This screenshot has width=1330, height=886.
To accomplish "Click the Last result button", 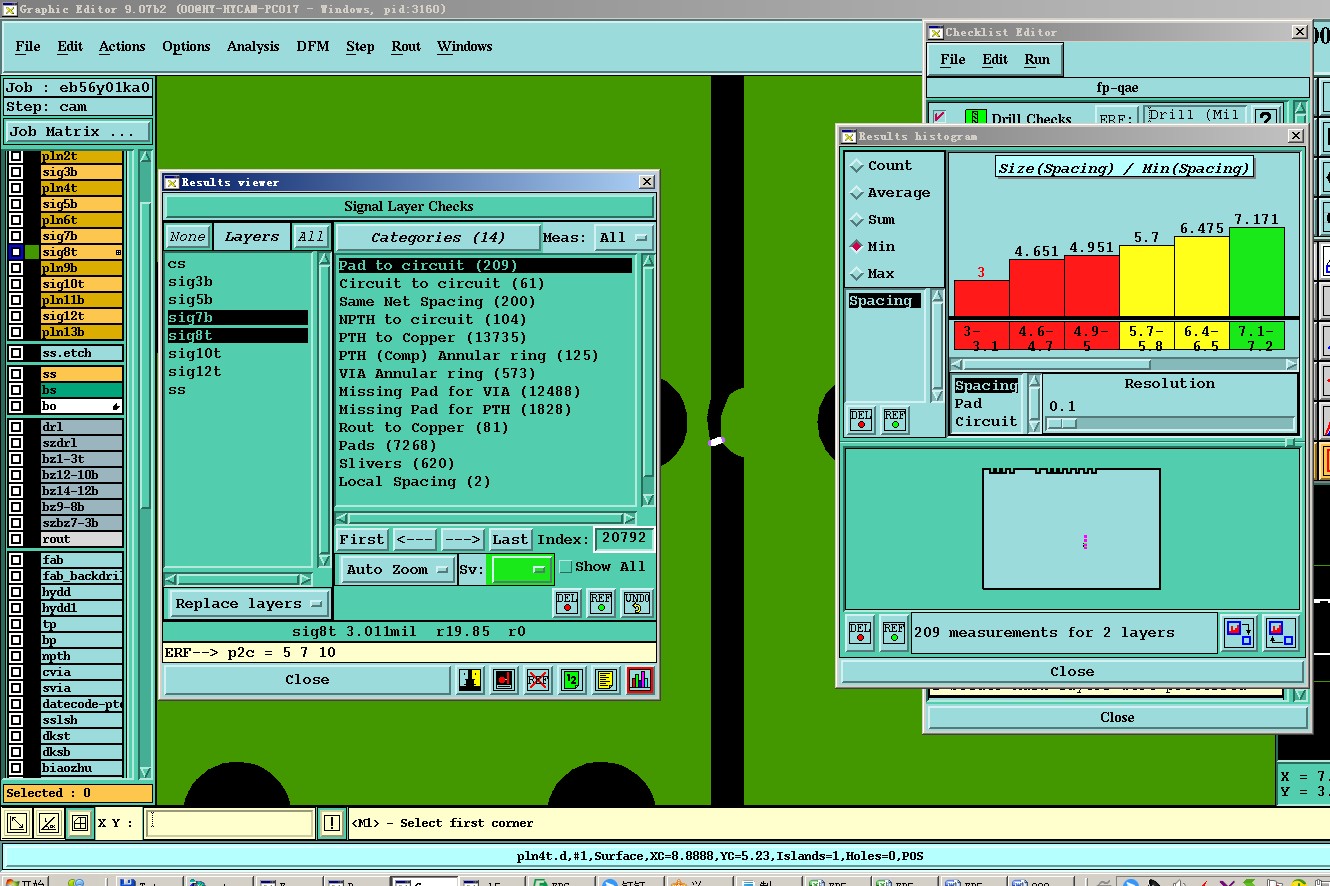I will (510, 540).
